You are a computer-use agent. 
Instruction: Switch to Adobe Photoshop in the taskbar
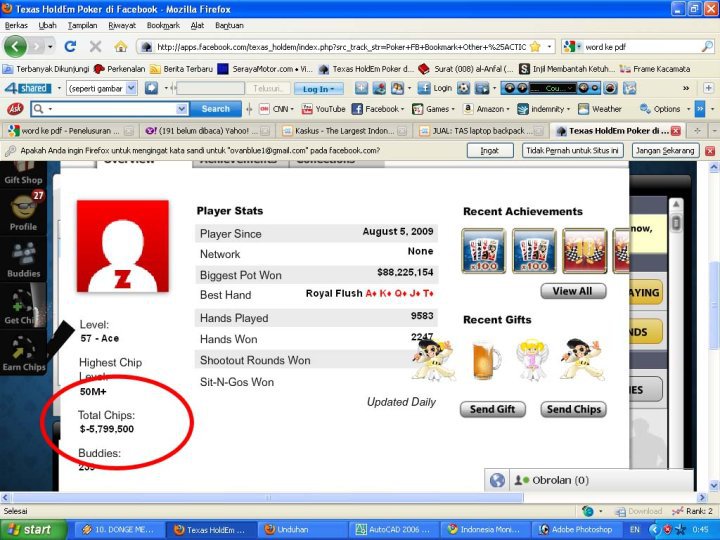[576, 529]
